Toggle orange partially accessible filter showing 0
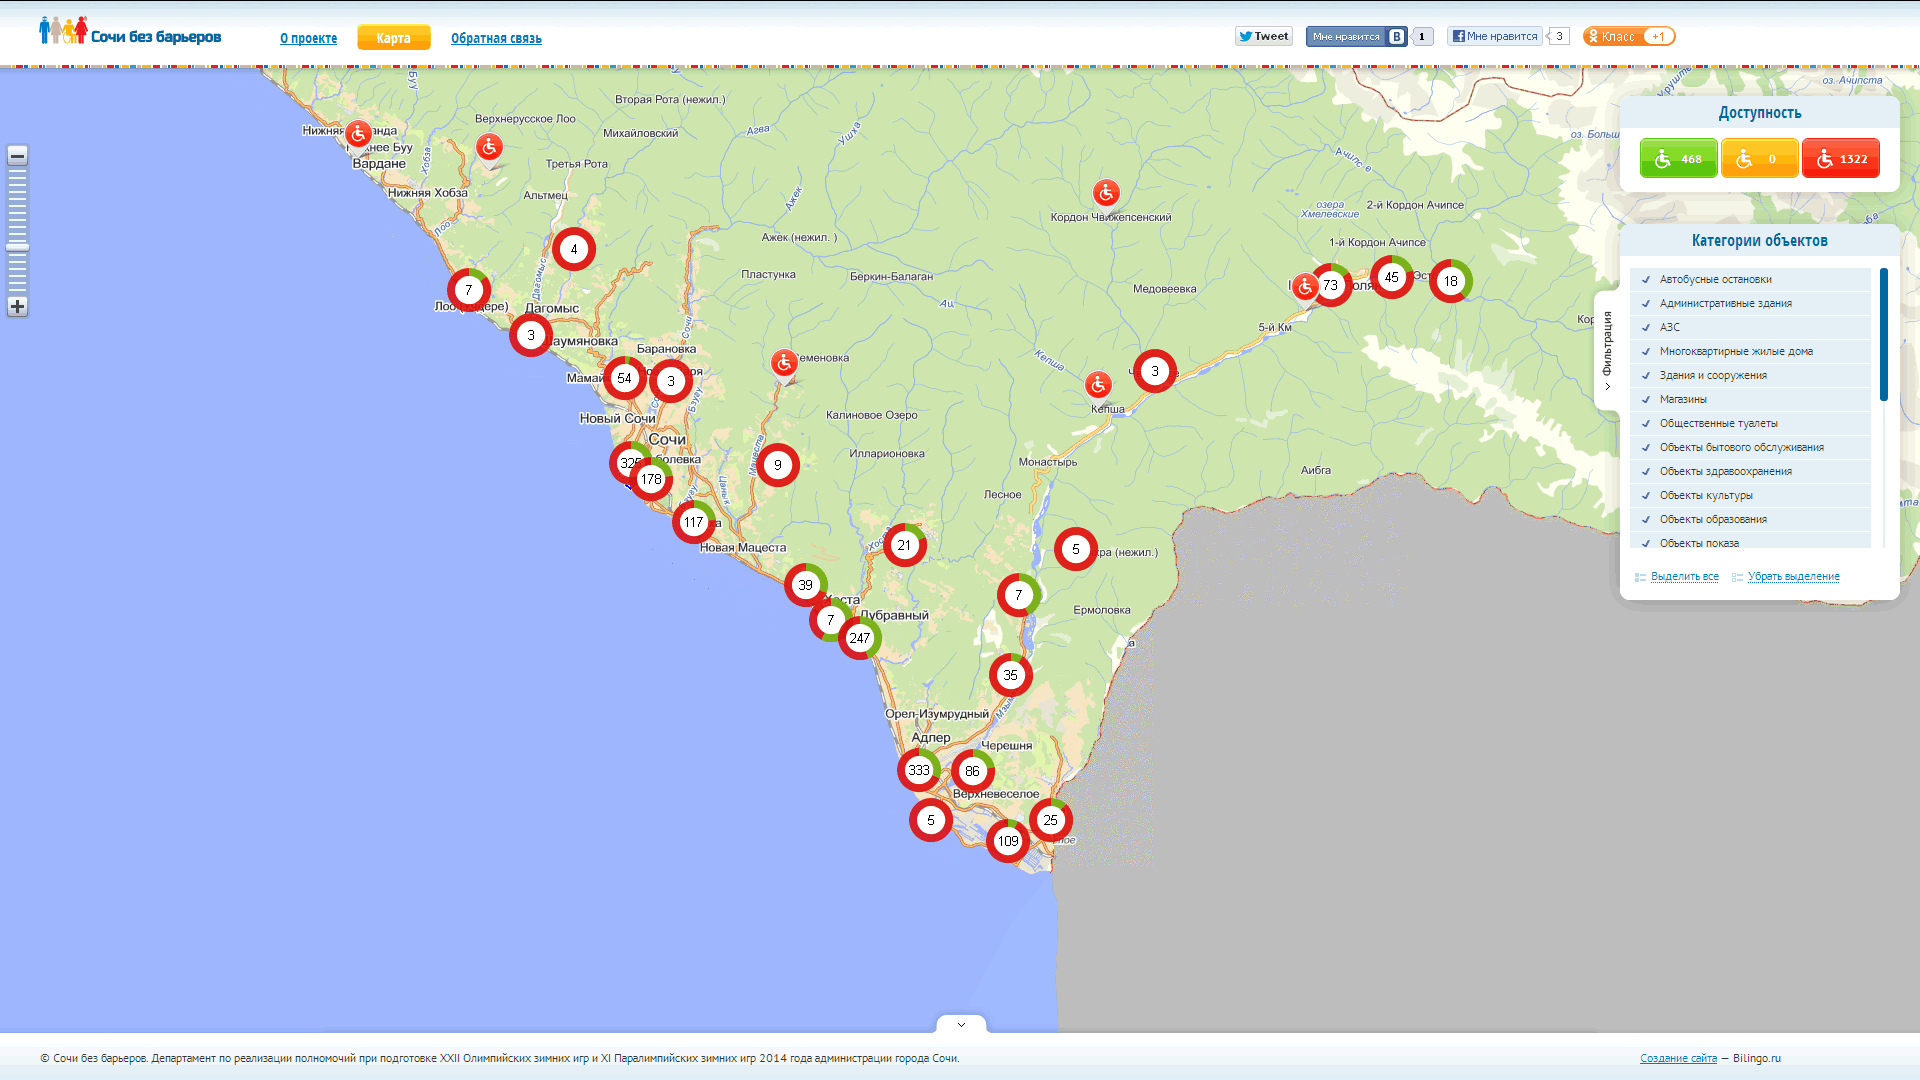 pyautogui.click(x=1759, y=158)
